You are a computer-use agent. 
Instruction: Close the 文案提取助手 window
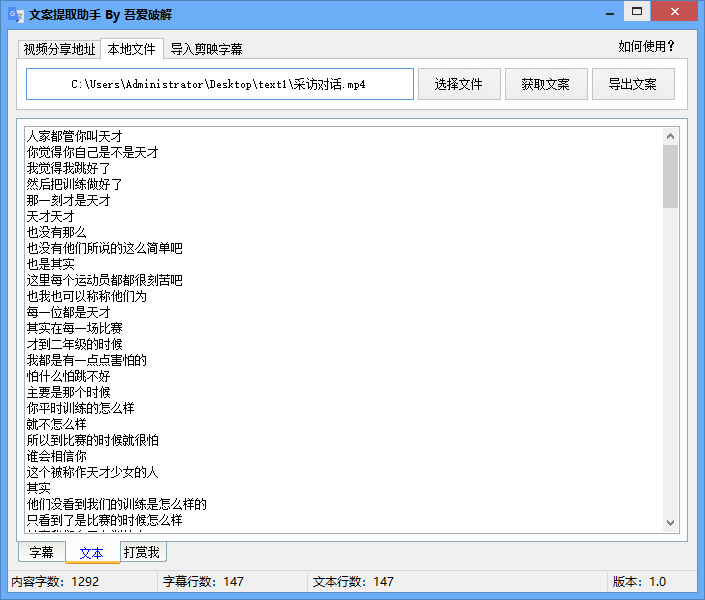[x=676, y=11]
